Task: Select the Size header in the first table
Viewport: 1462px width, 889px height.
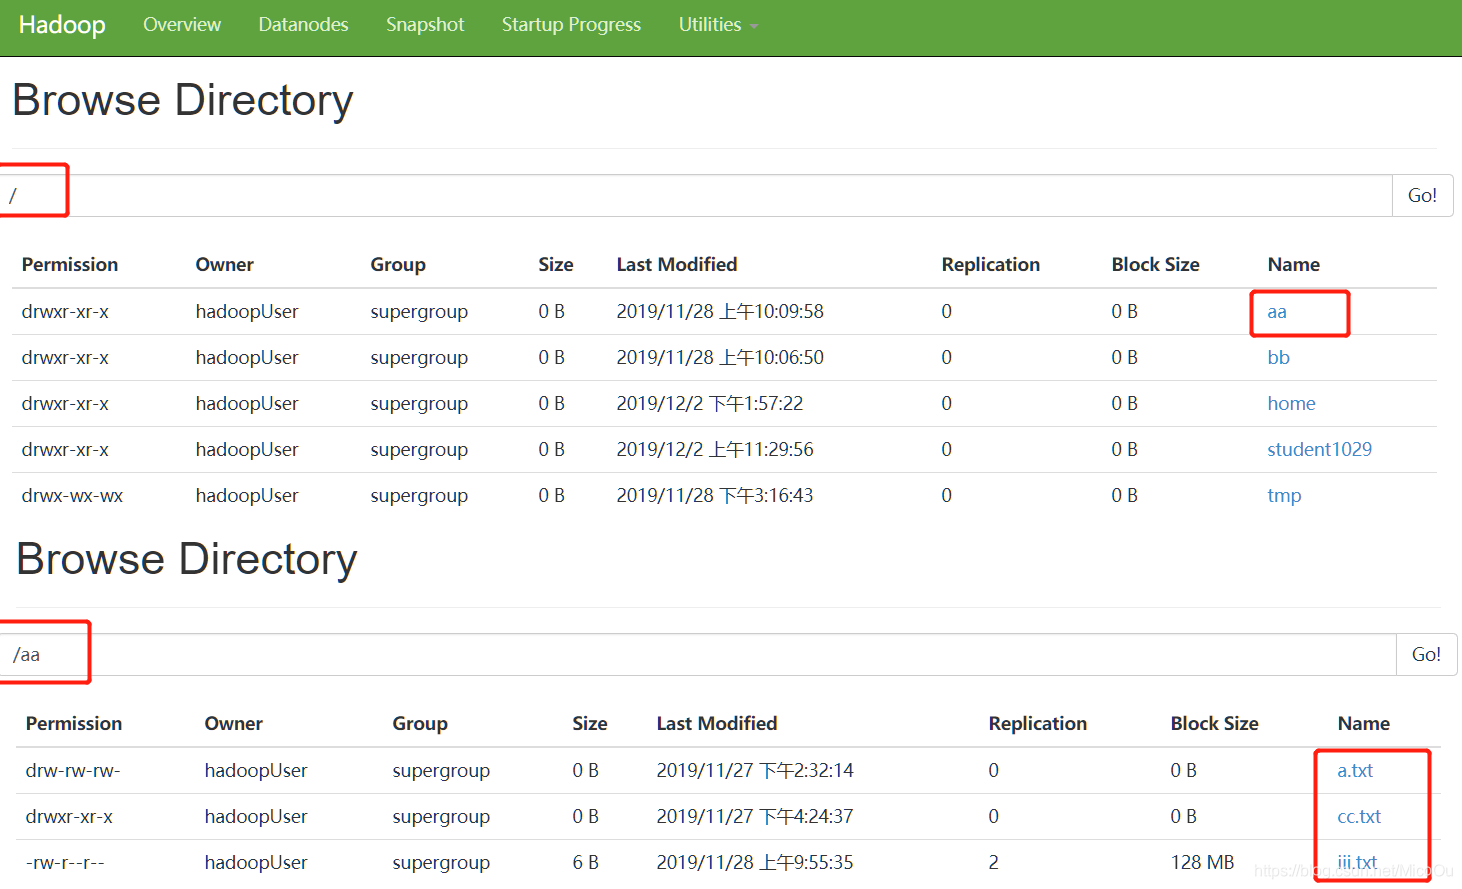Action: coord(556,265)
